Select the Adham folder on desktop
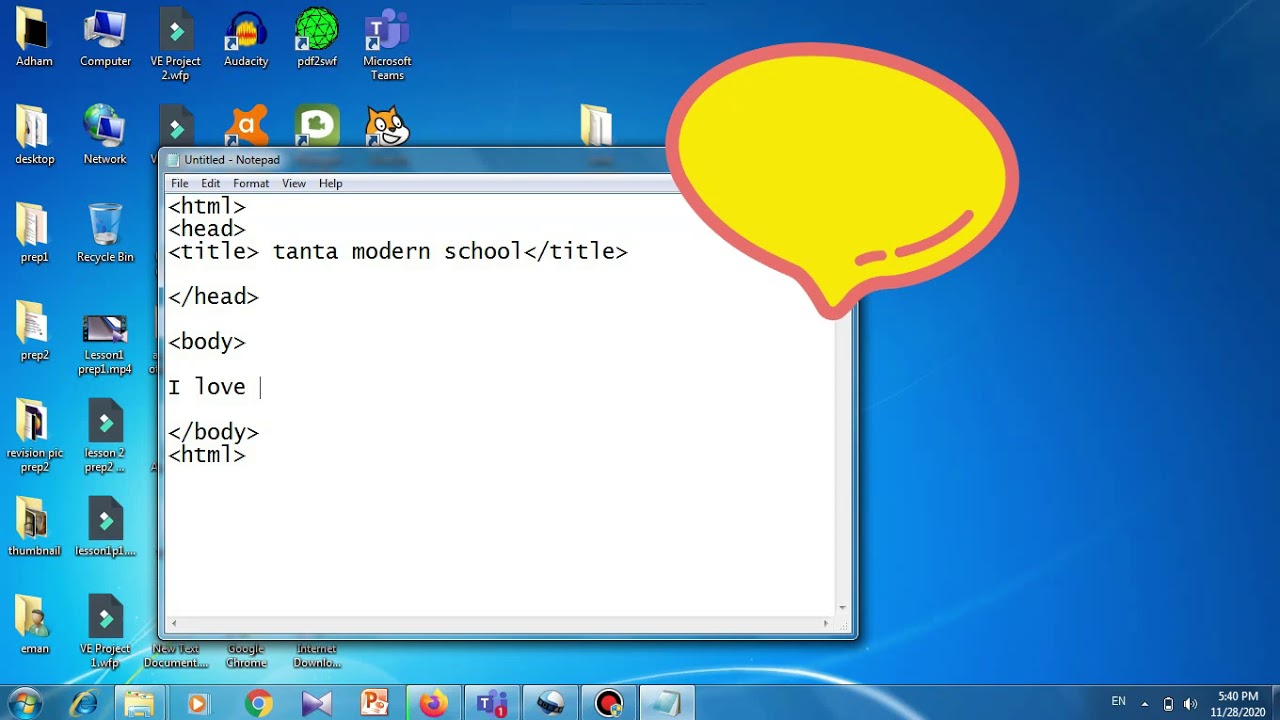Viewport: 1280px width, 720px height. 34,38
